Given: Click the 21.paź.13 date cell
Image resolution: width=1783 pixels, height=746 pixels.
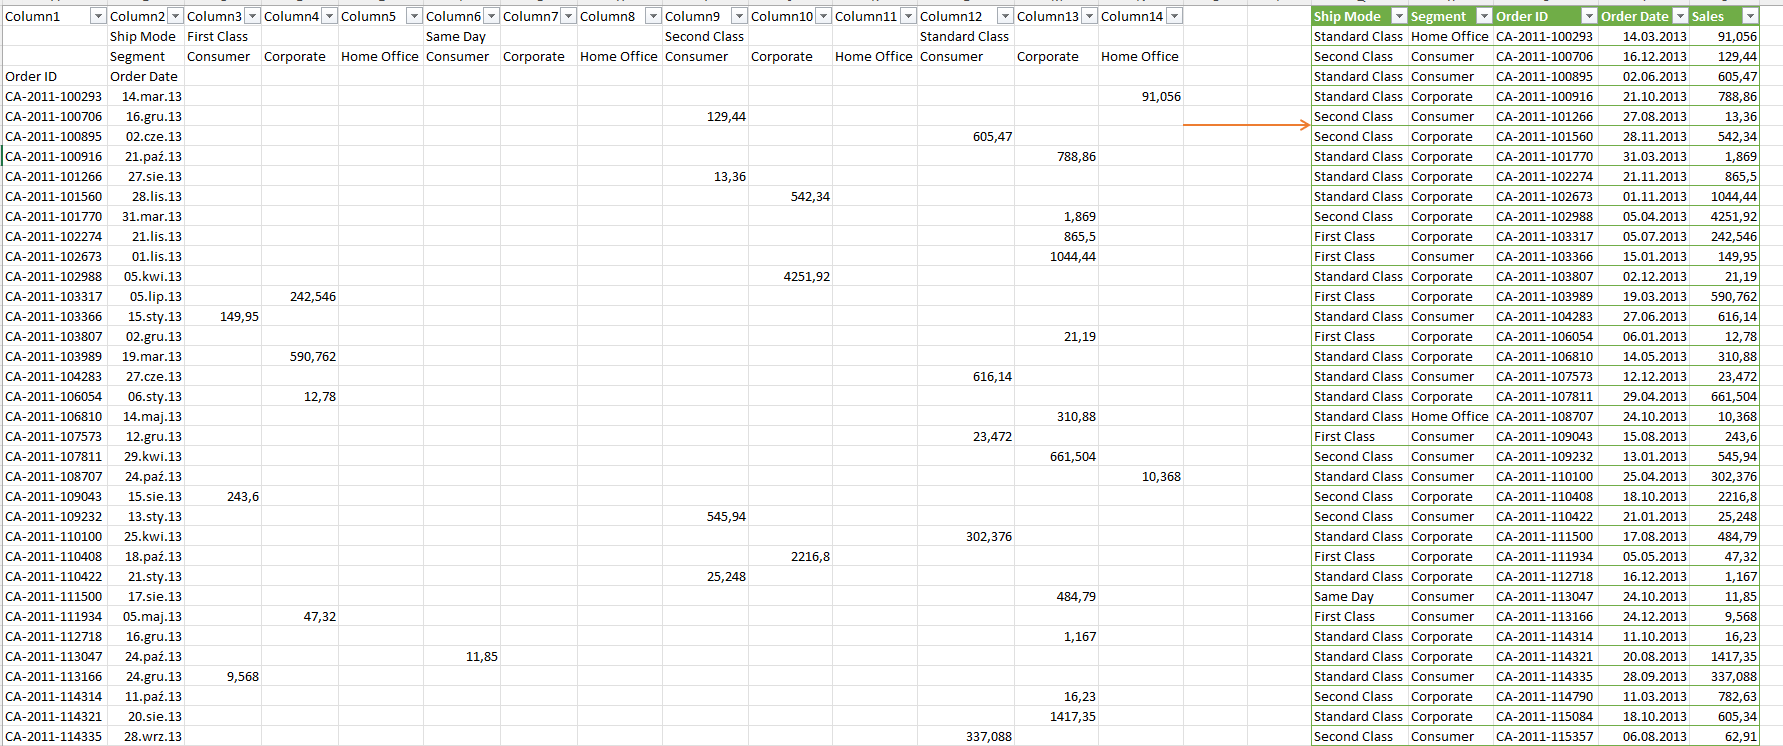Looking at the screenshot, I should [146, 157].
